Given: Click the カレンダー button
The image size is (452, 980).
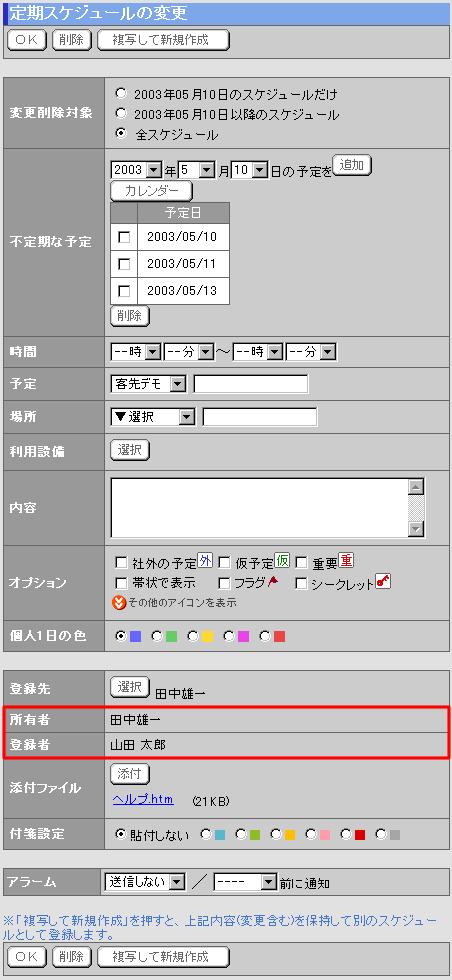Looking at the screenshot, I should coord(151,190).
